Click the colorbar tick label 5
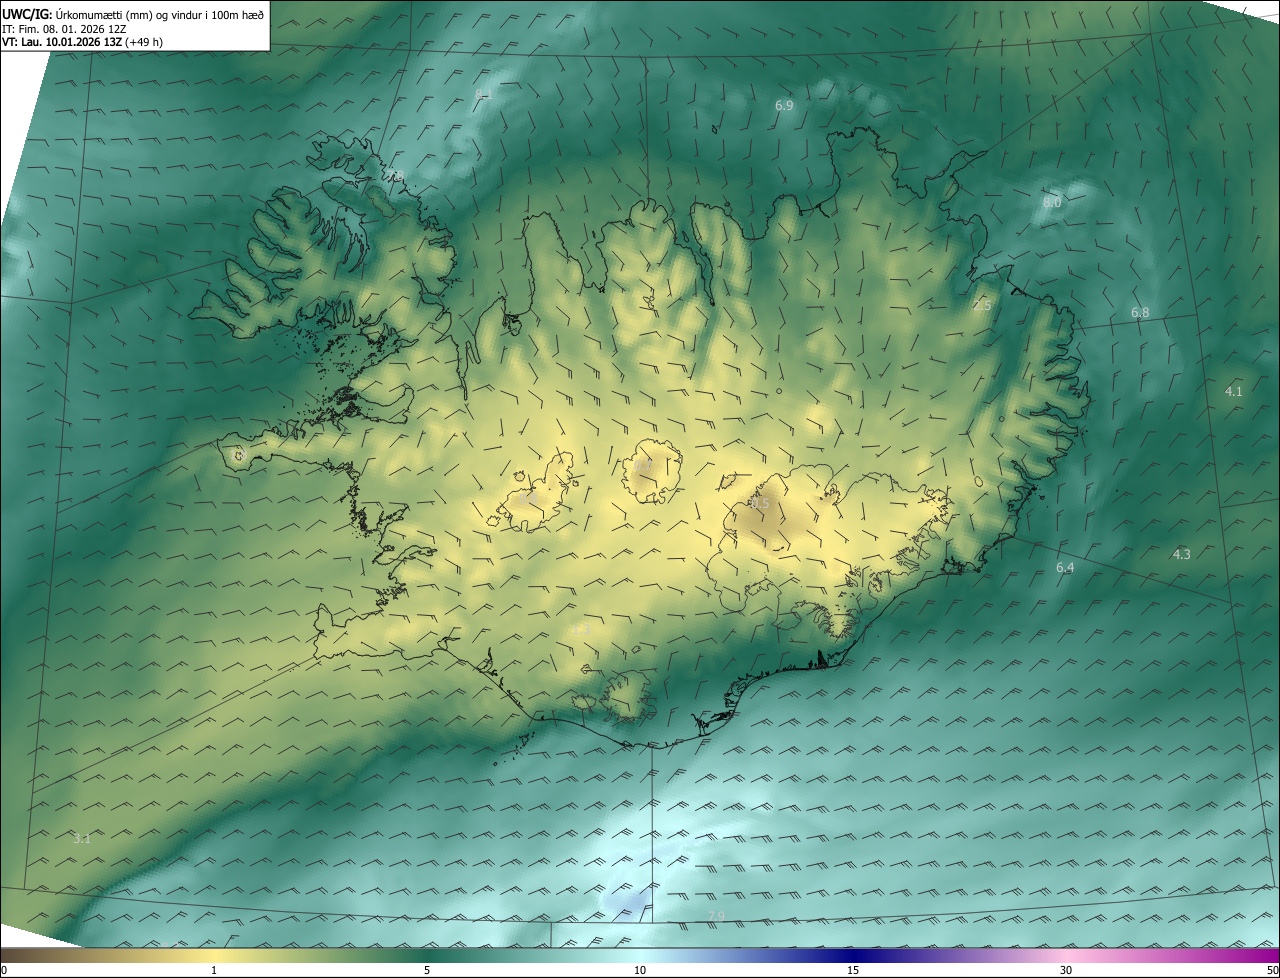The height and width of the screenshot is (978, 1280). 427,970
